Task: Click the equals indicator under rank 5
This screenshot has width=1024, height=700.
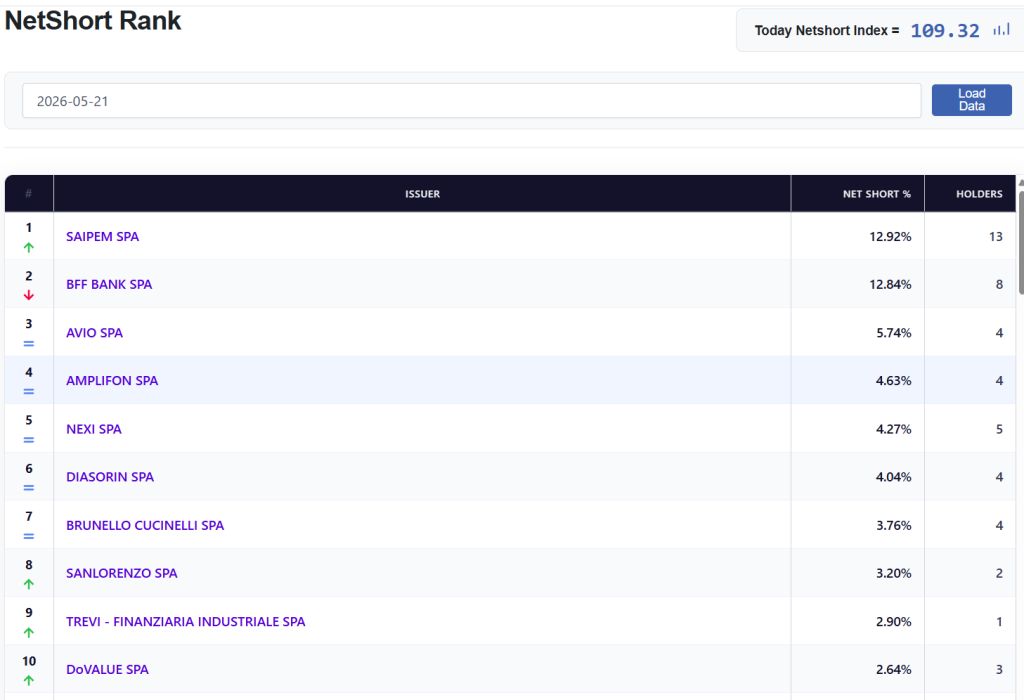Action: (x=29, y=439)
